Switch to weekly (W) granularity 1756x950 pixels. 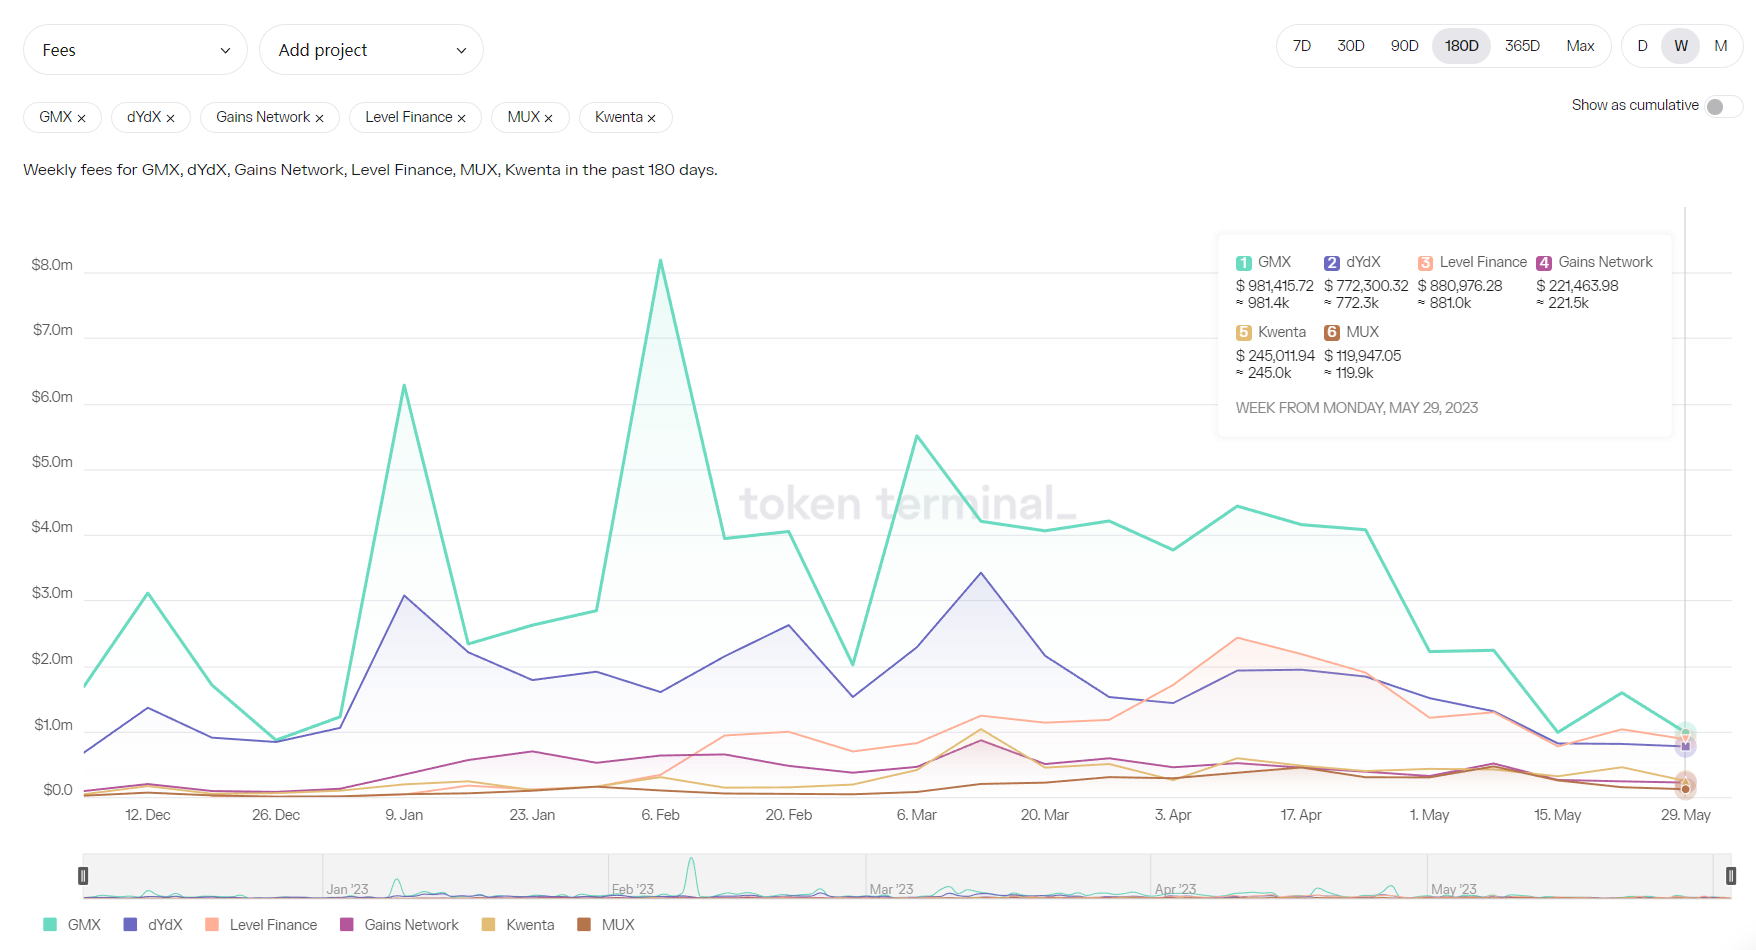(1681, 46)
